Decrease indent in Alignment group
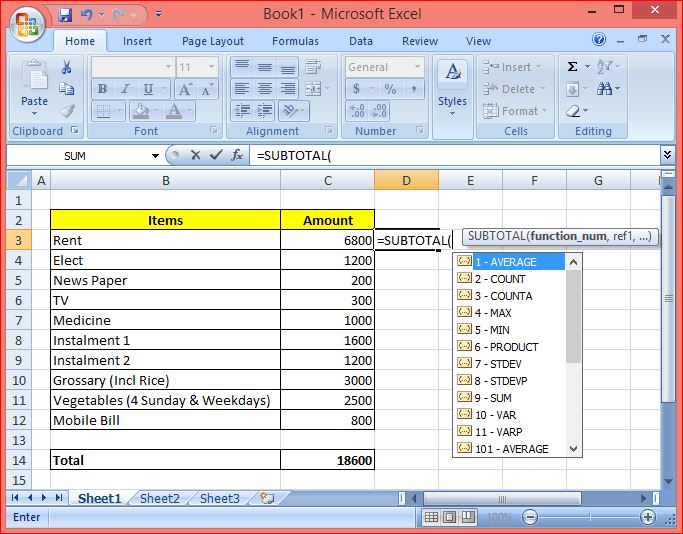 pos(242,111)
